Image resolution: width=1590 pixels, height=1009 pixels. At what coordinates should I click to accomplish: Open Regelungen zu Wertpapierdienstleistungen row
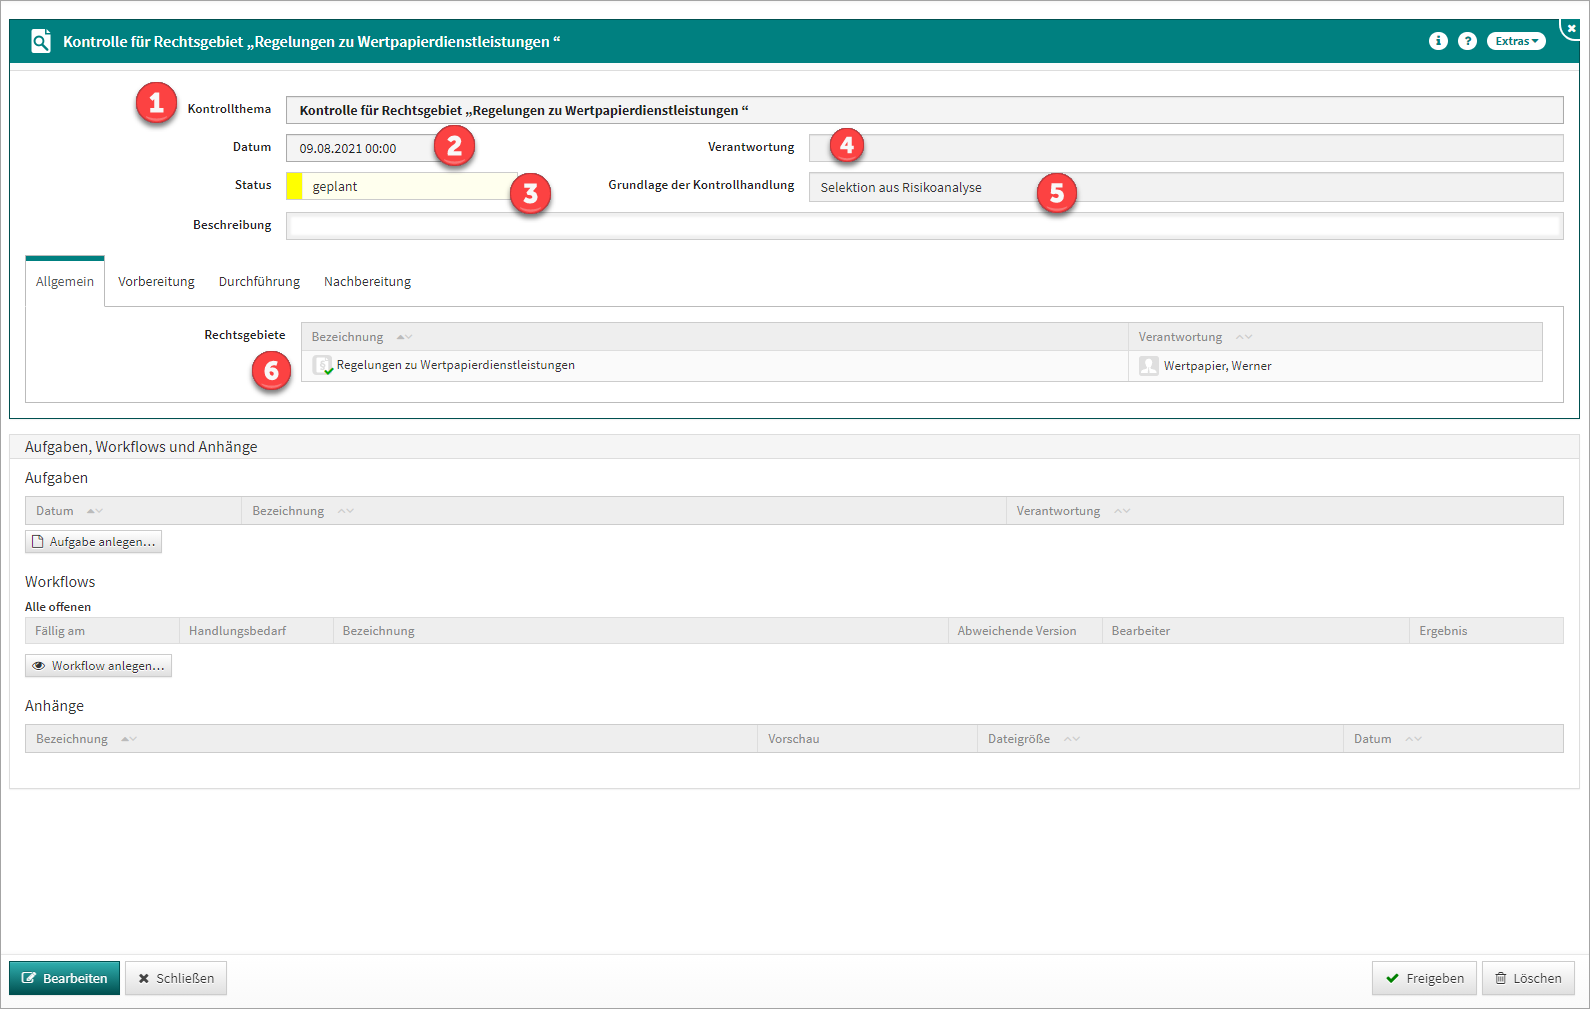714,366
